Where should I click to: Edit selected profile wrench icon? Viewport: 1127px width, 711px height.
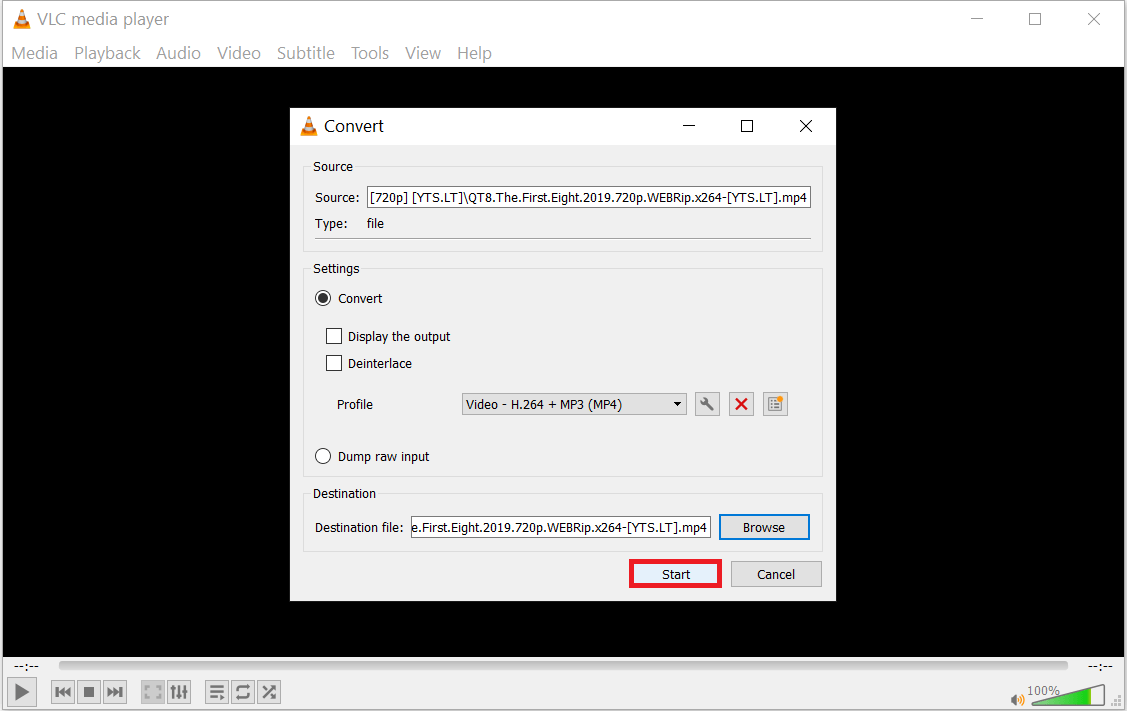tap(707, 404)
